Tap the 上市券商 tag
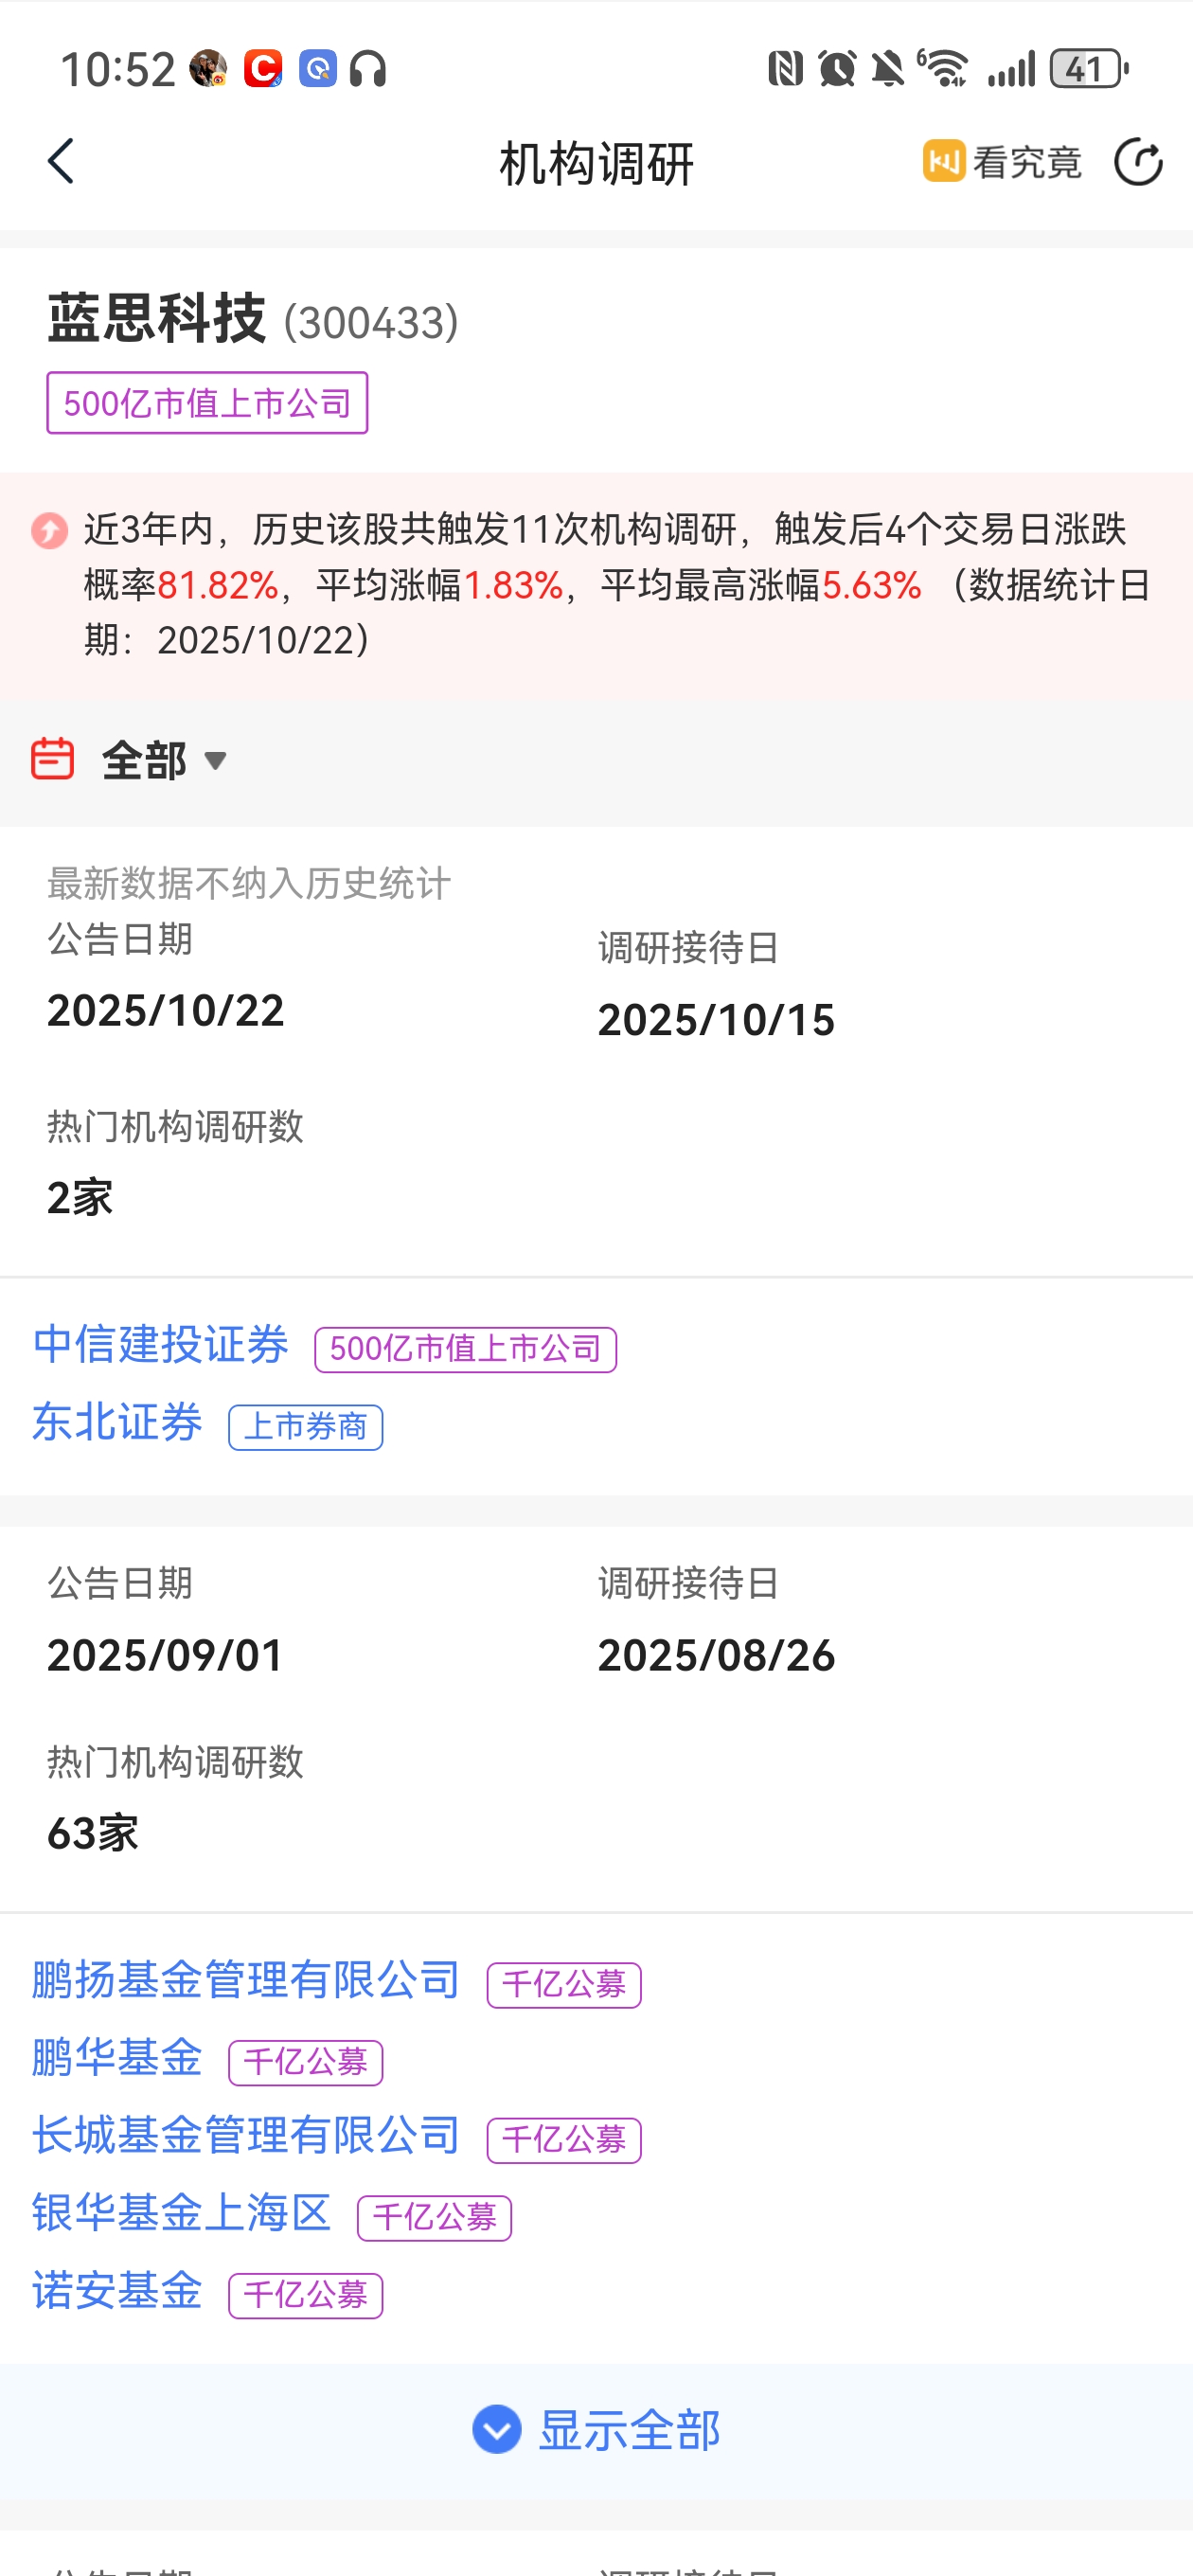This screenshot has height=2576, width=1193. click(305, 1427)
